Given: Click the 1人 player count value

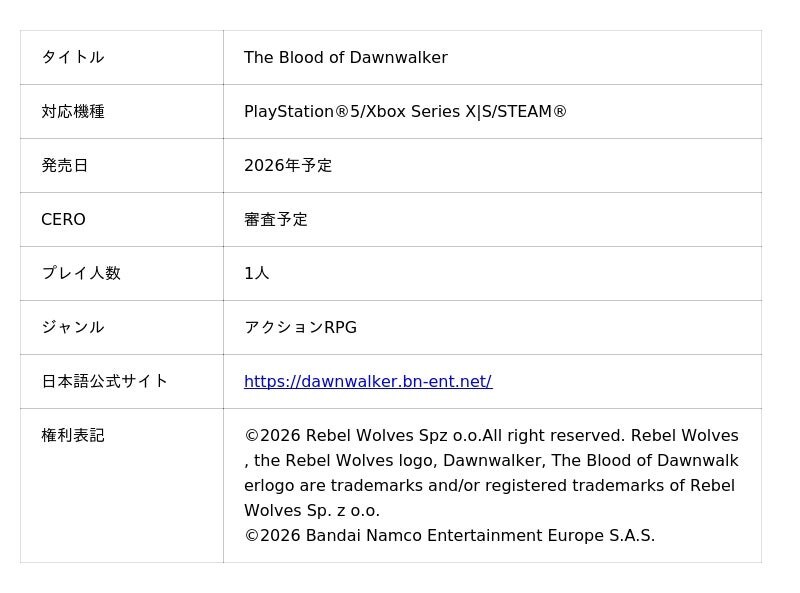Looking at the screenshot, I should click(x=256, y=273).
